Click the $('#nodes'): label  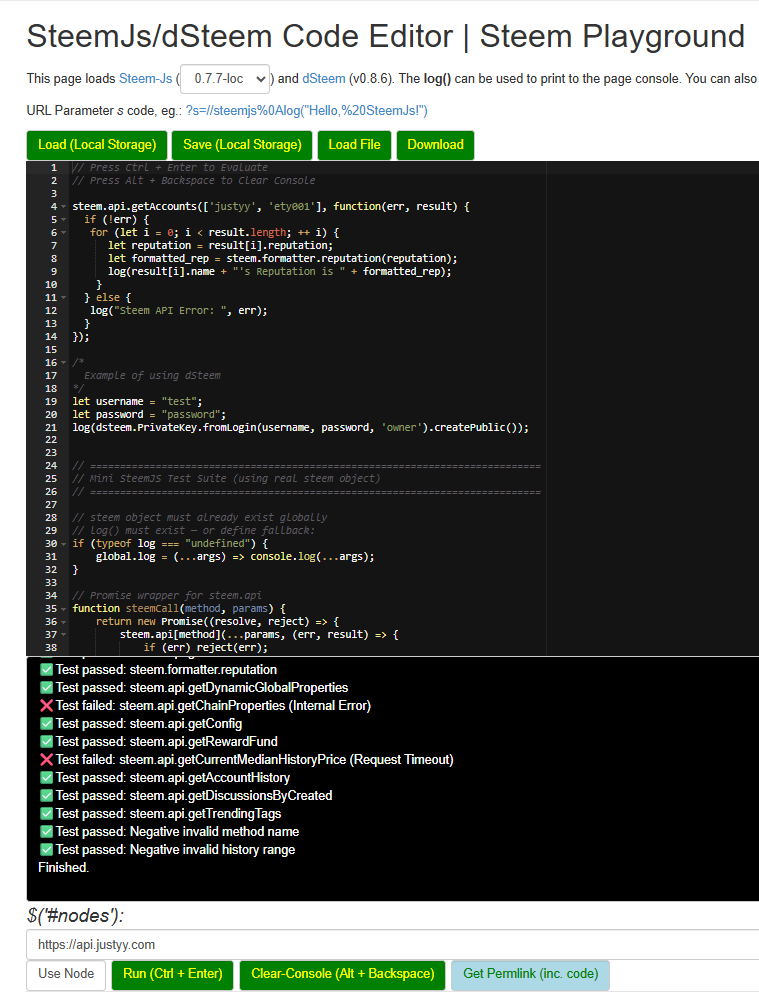(76, 915)
